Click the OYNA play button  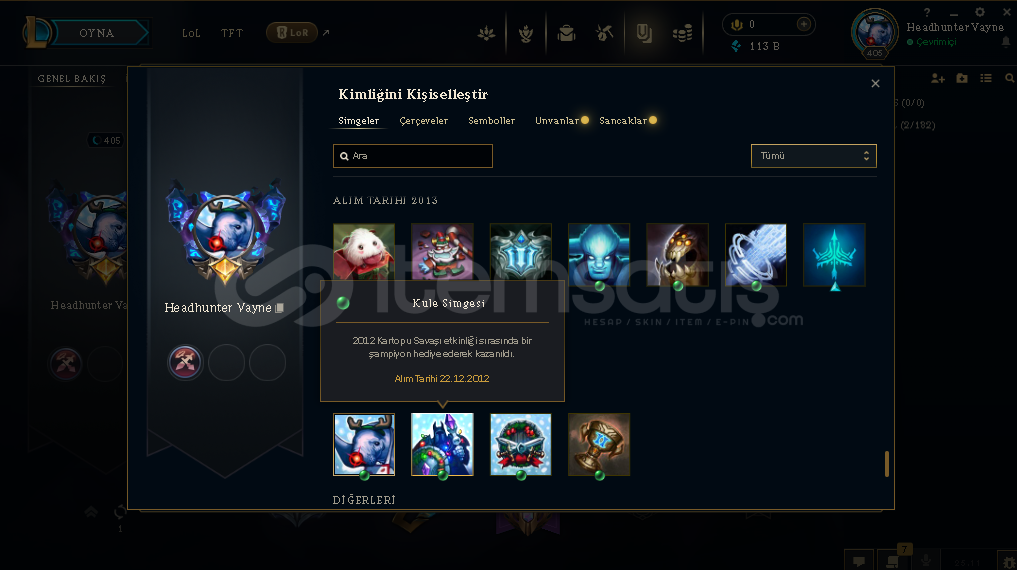pyautogui.click(x=97, y=32)
